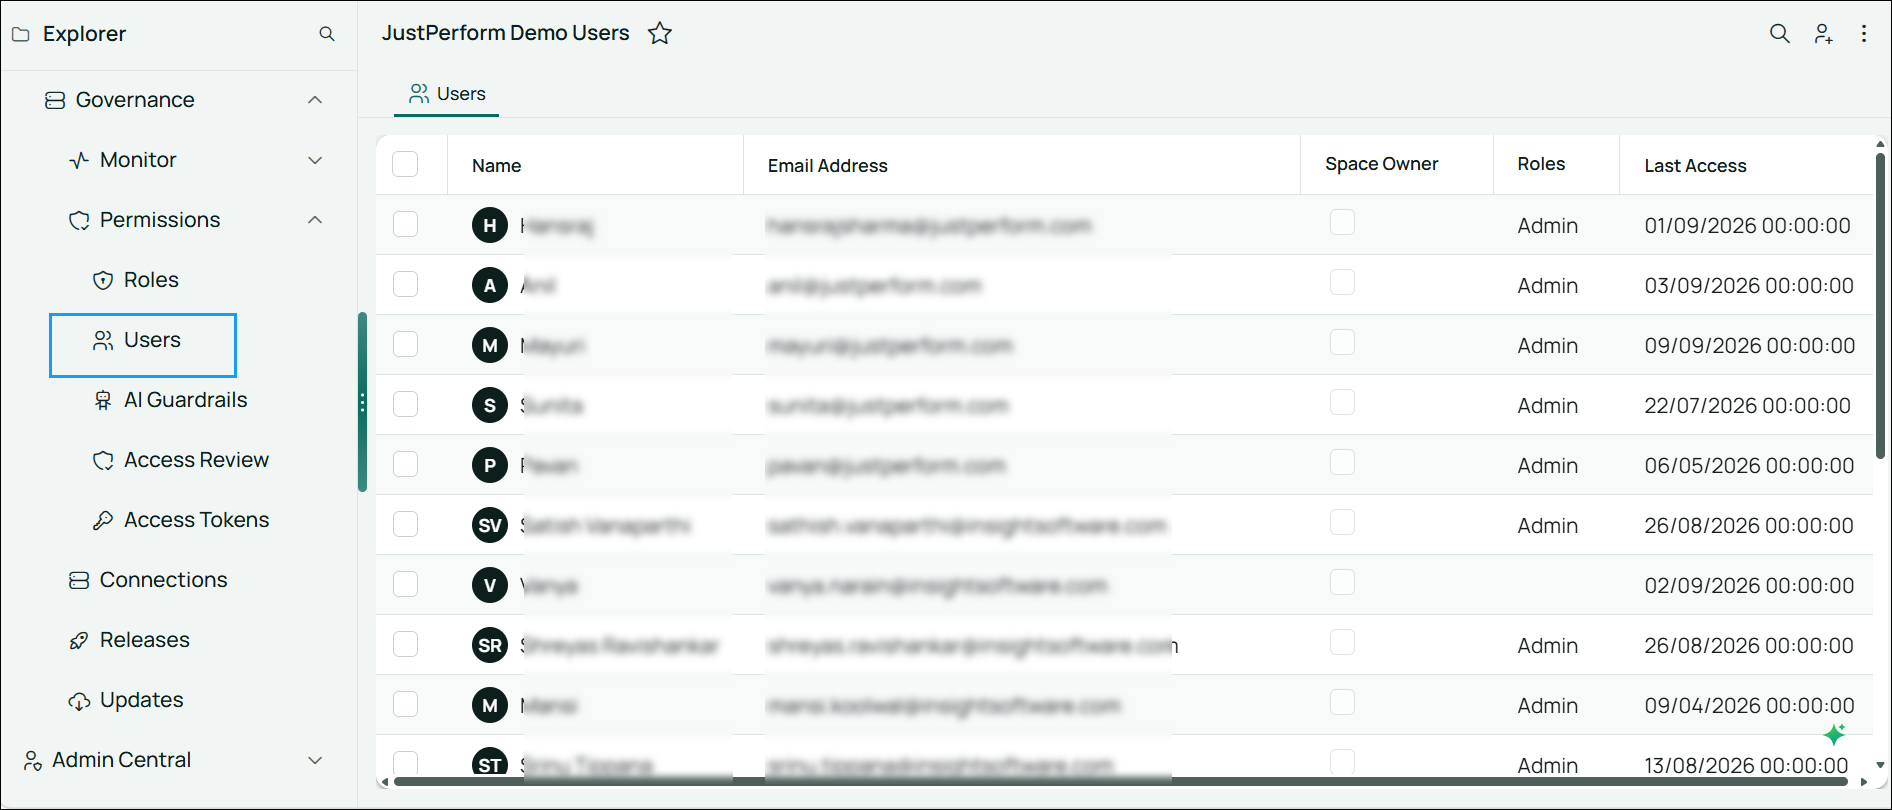Viewport: 1892px width, 810px height.
Task: Click the green sparkle assistant icon
Action: click(x=1834, y=734)
